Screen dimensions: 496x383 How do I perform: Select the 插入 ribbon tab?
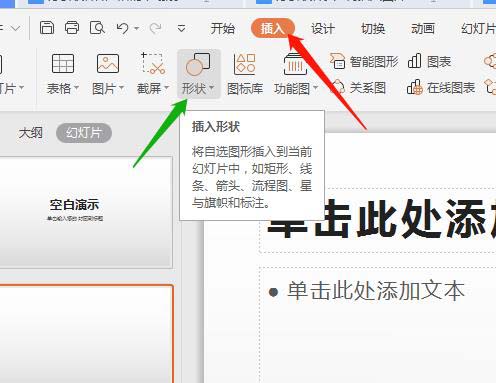point(273,29)
